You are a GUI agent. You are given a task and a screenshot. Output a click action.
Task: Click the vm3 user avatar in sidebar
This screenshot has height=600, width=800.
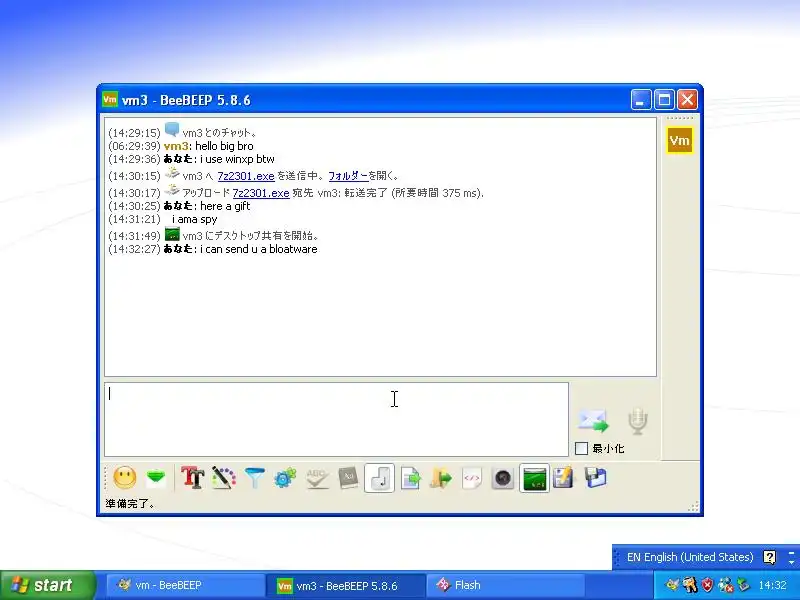680,140
